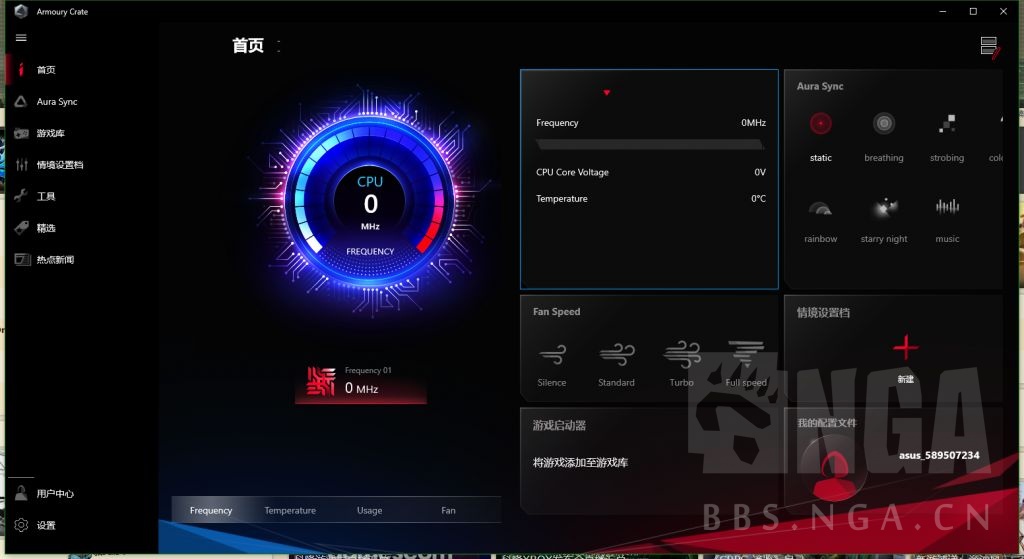Click the red plus 新建 profile icon
The height and width of the screenshot is (559, 1024).
[905, 348]
